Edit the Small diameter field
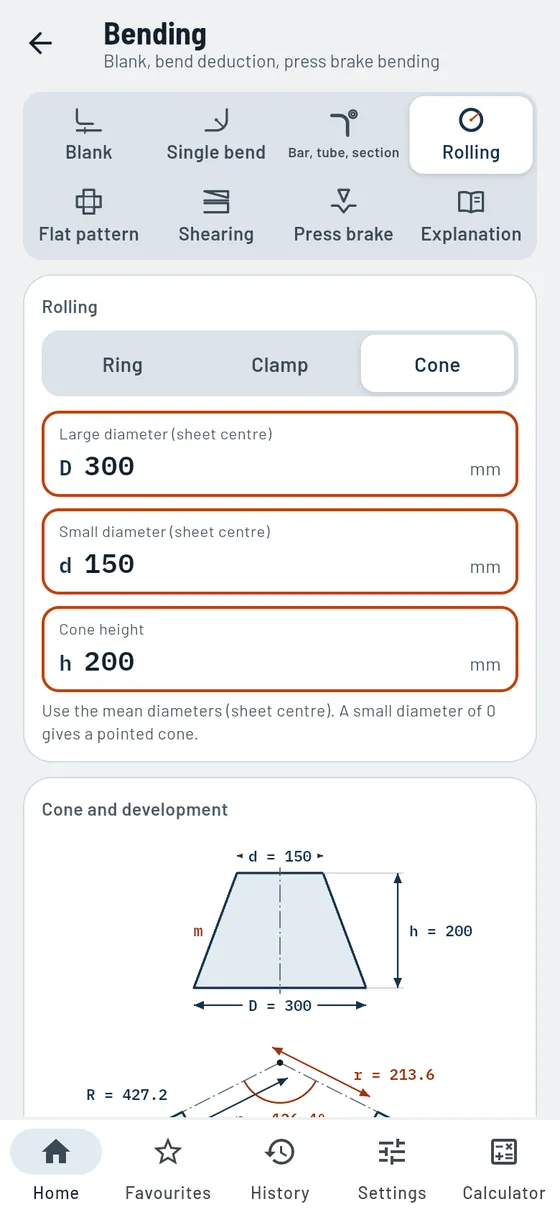Screen dimensions: 560x1212 pyautogui.click(x=280, y=551)
